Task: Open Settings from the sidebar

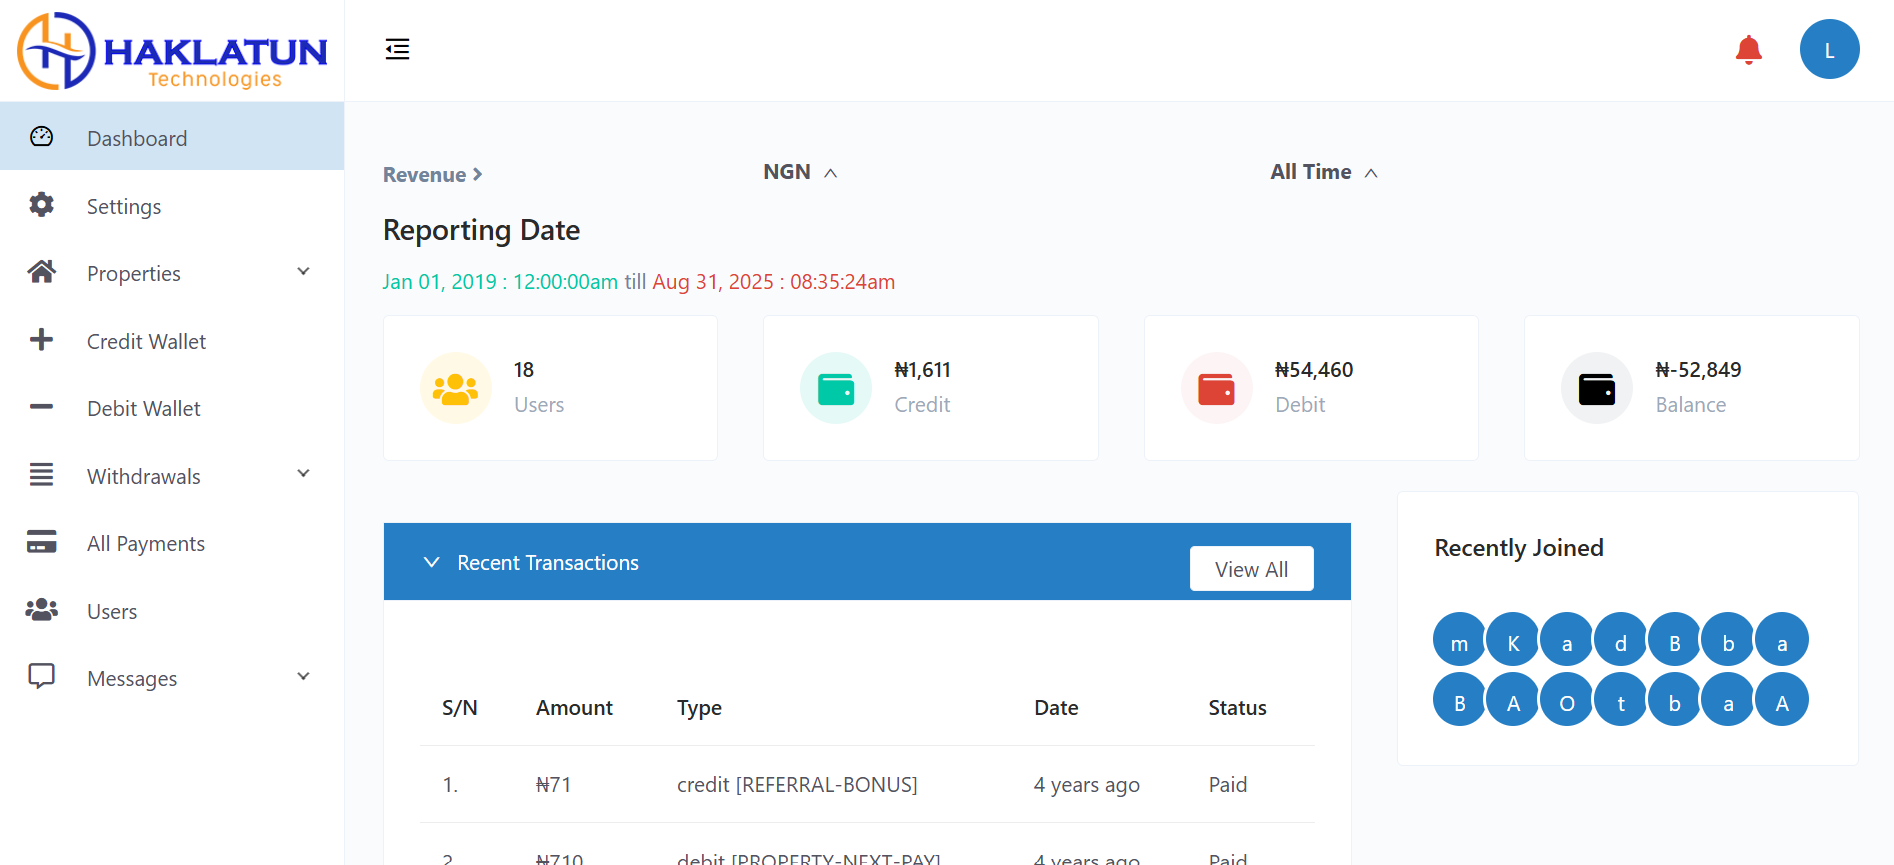Action: tap(124, 206)
